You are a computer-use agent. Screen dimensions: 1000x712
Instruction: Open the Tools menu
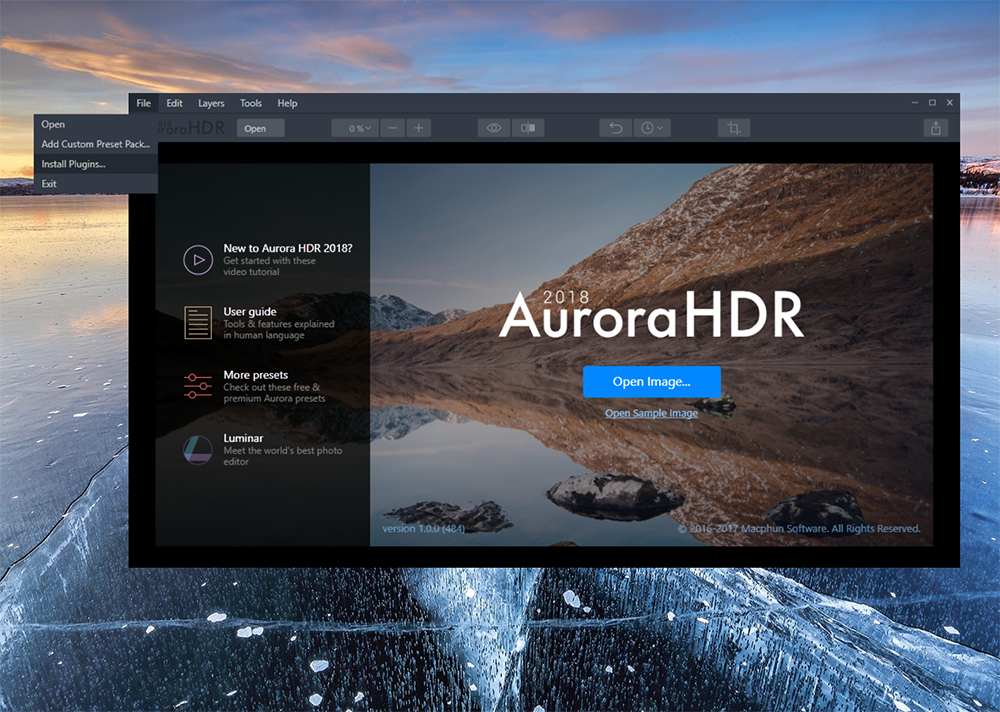click(x=251, y=103)
